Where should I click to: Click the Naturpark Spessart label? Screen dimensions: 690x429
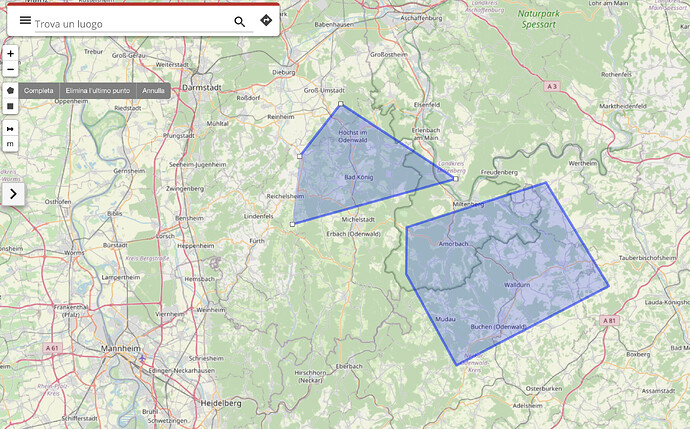(539, 19)
